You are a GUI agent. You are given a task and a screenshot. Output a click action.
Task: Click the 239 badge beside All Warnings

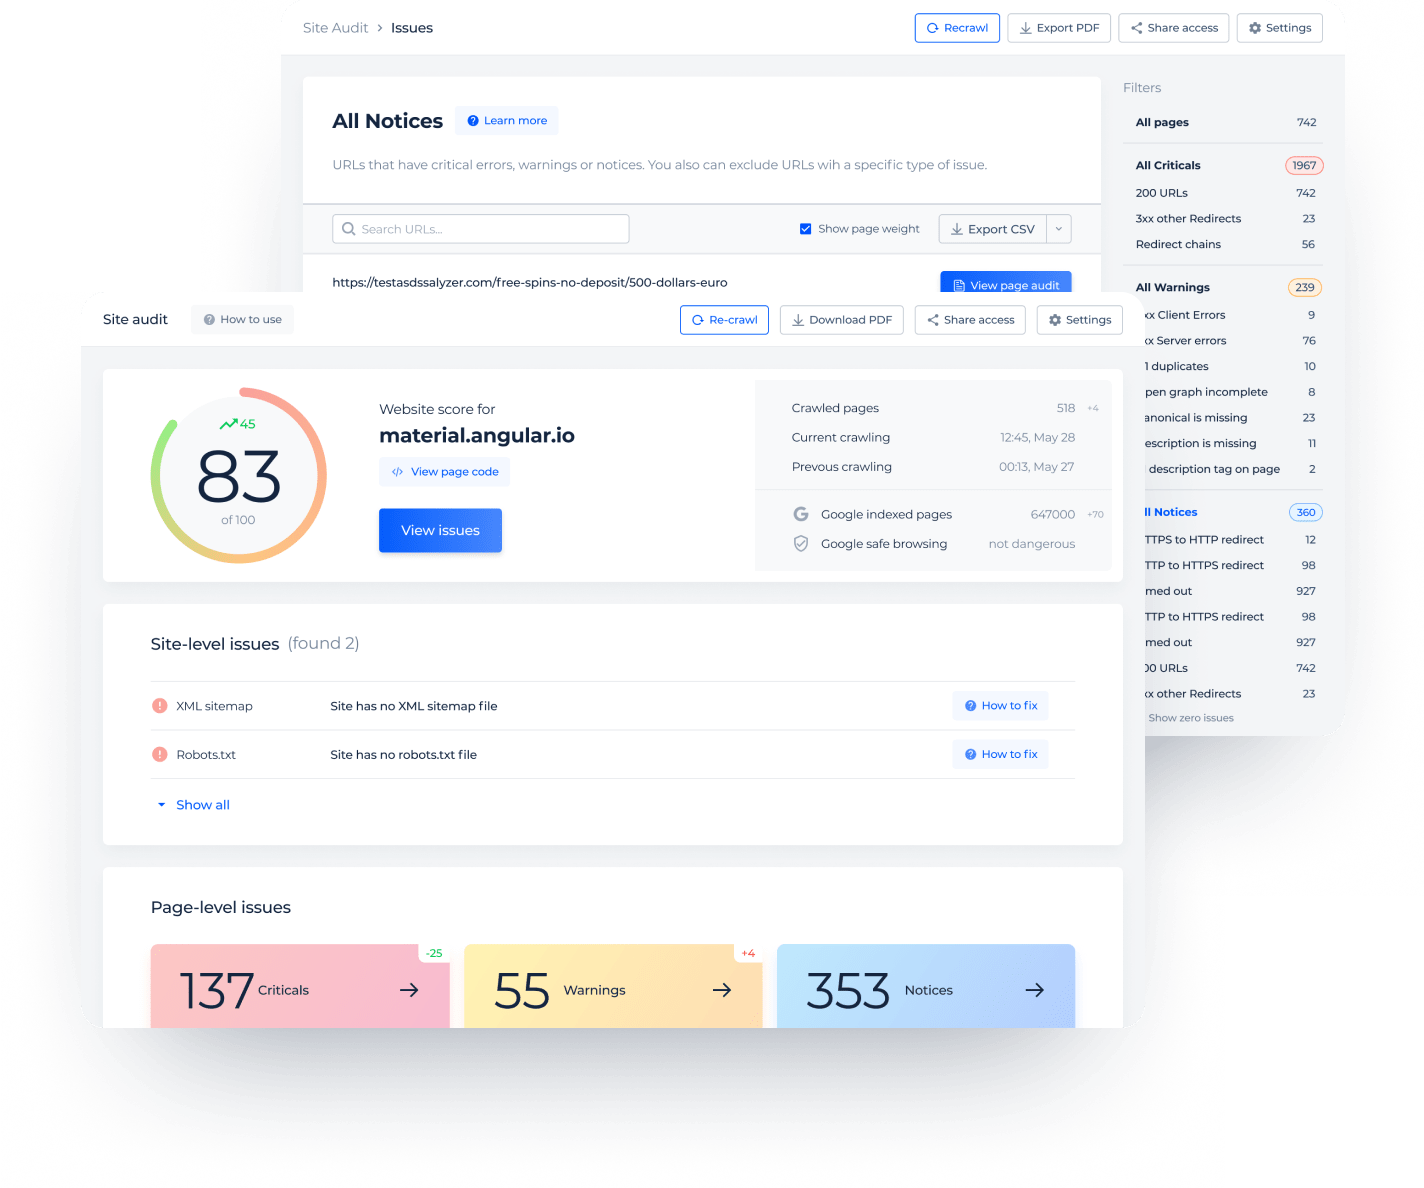[1305, 287]
